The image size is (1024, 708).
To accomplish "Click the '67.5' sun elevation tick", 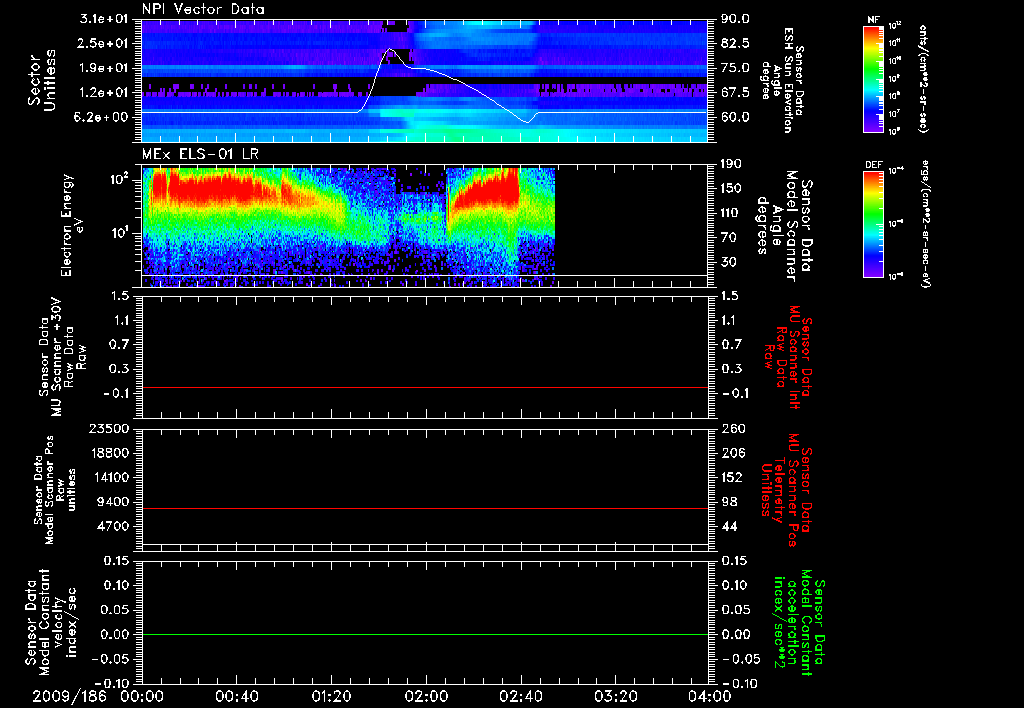I will click(x=735, y=92).
